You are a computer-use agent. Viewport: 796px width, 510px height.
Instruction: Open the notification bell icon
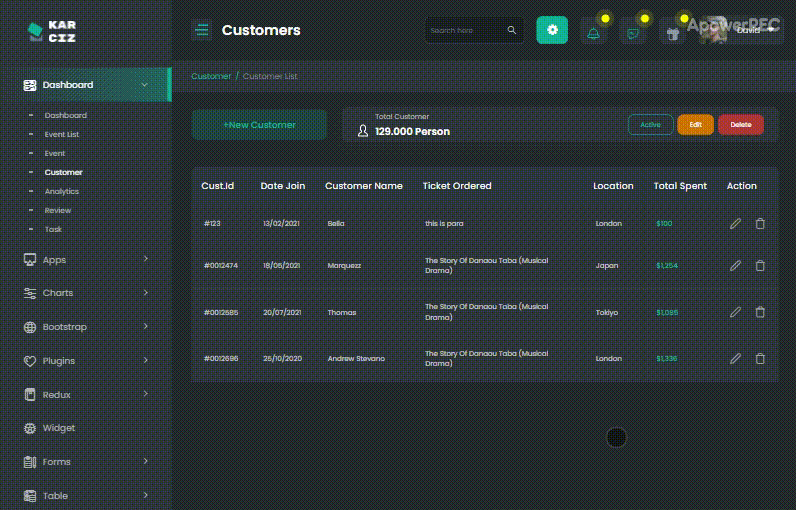(594, 31)
